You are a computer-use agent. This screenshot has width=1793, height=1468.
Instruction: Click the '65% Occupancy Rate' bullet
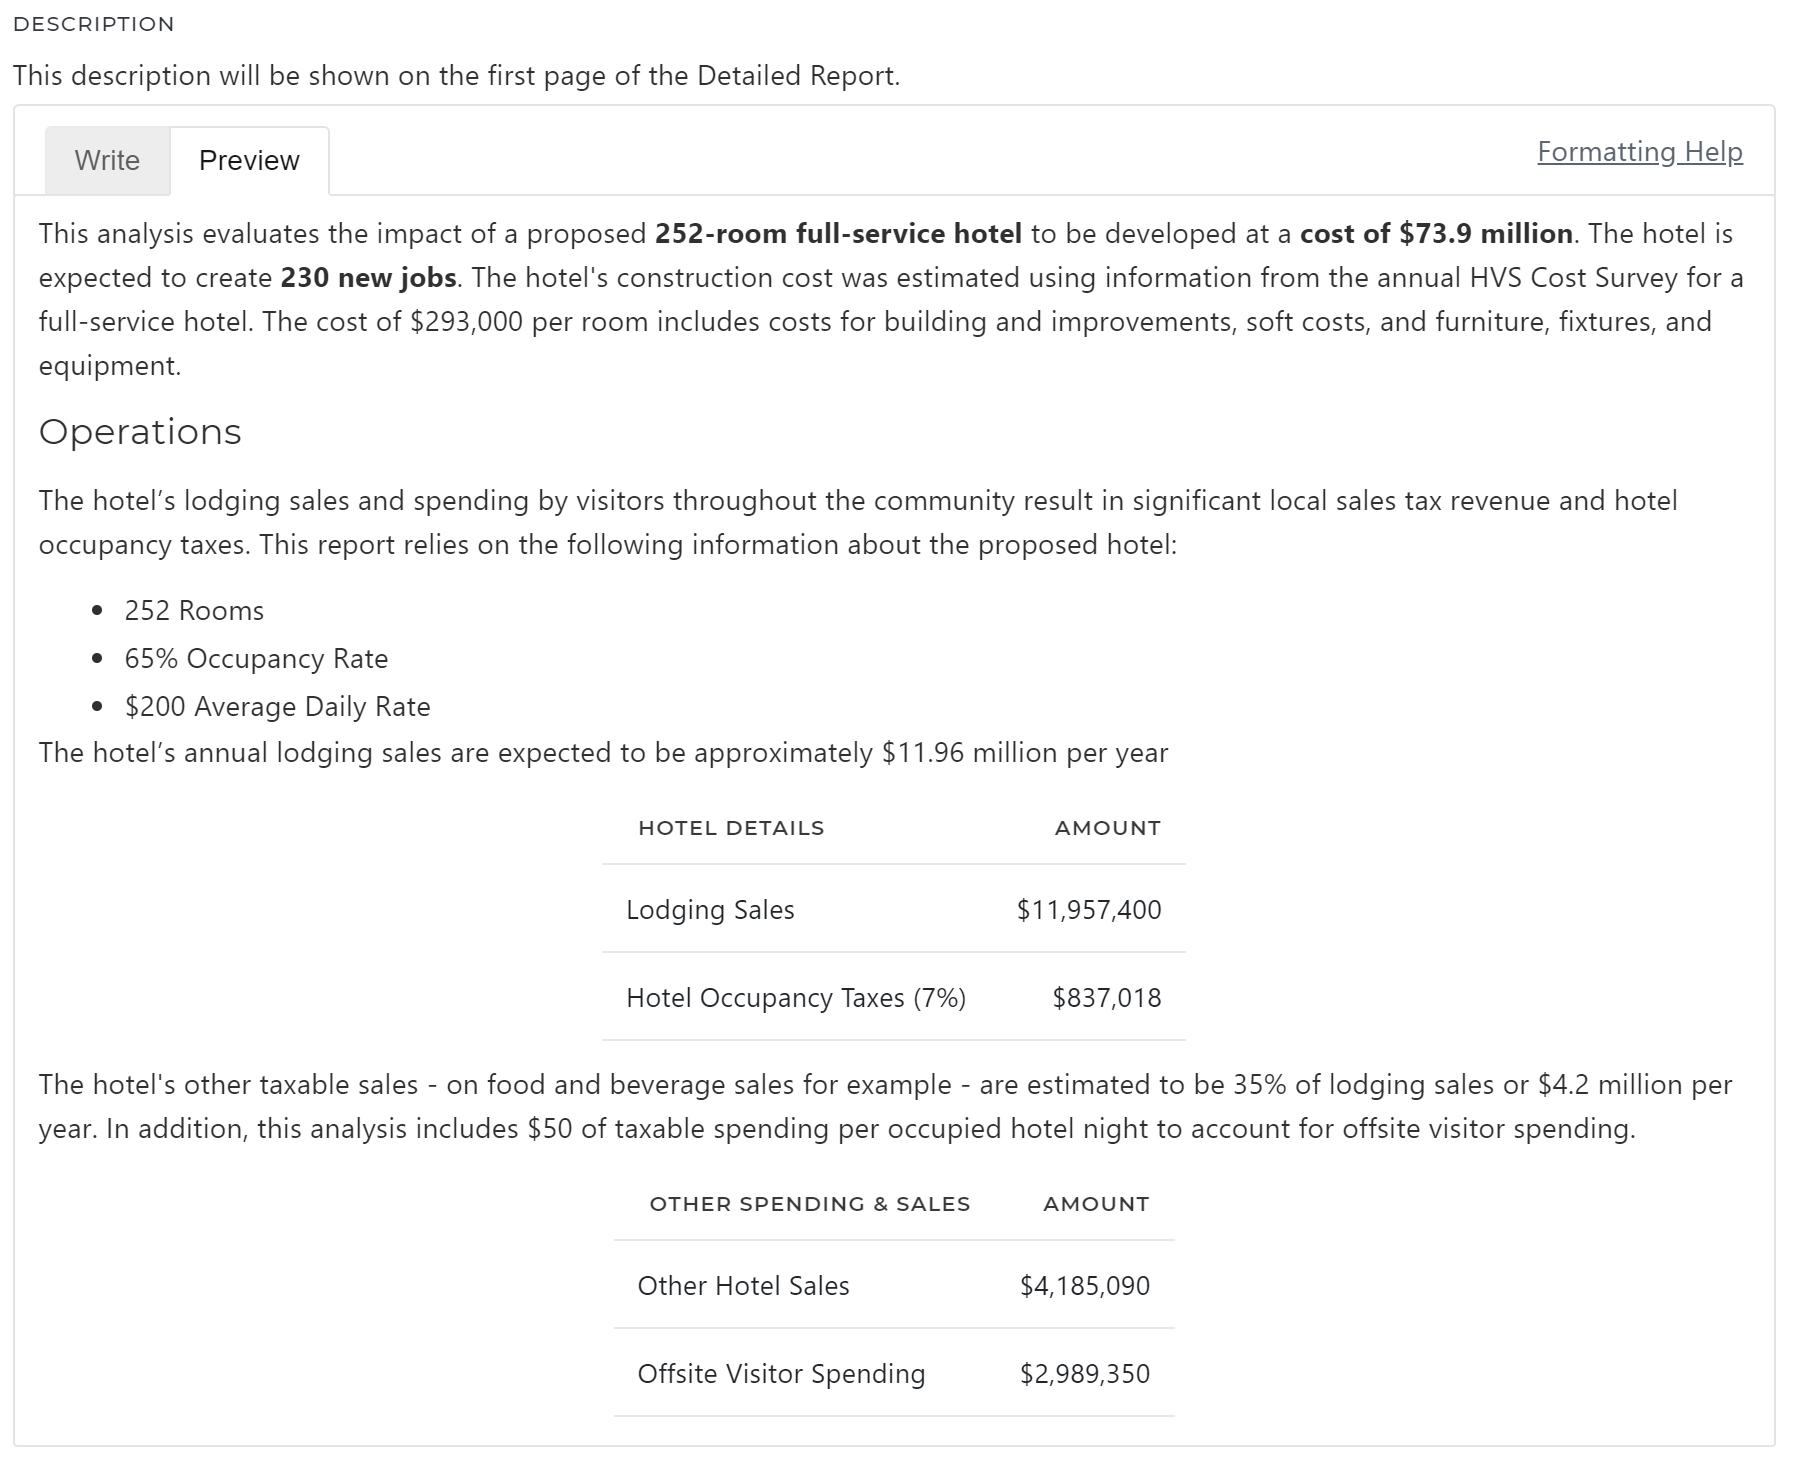coord(256,658)
